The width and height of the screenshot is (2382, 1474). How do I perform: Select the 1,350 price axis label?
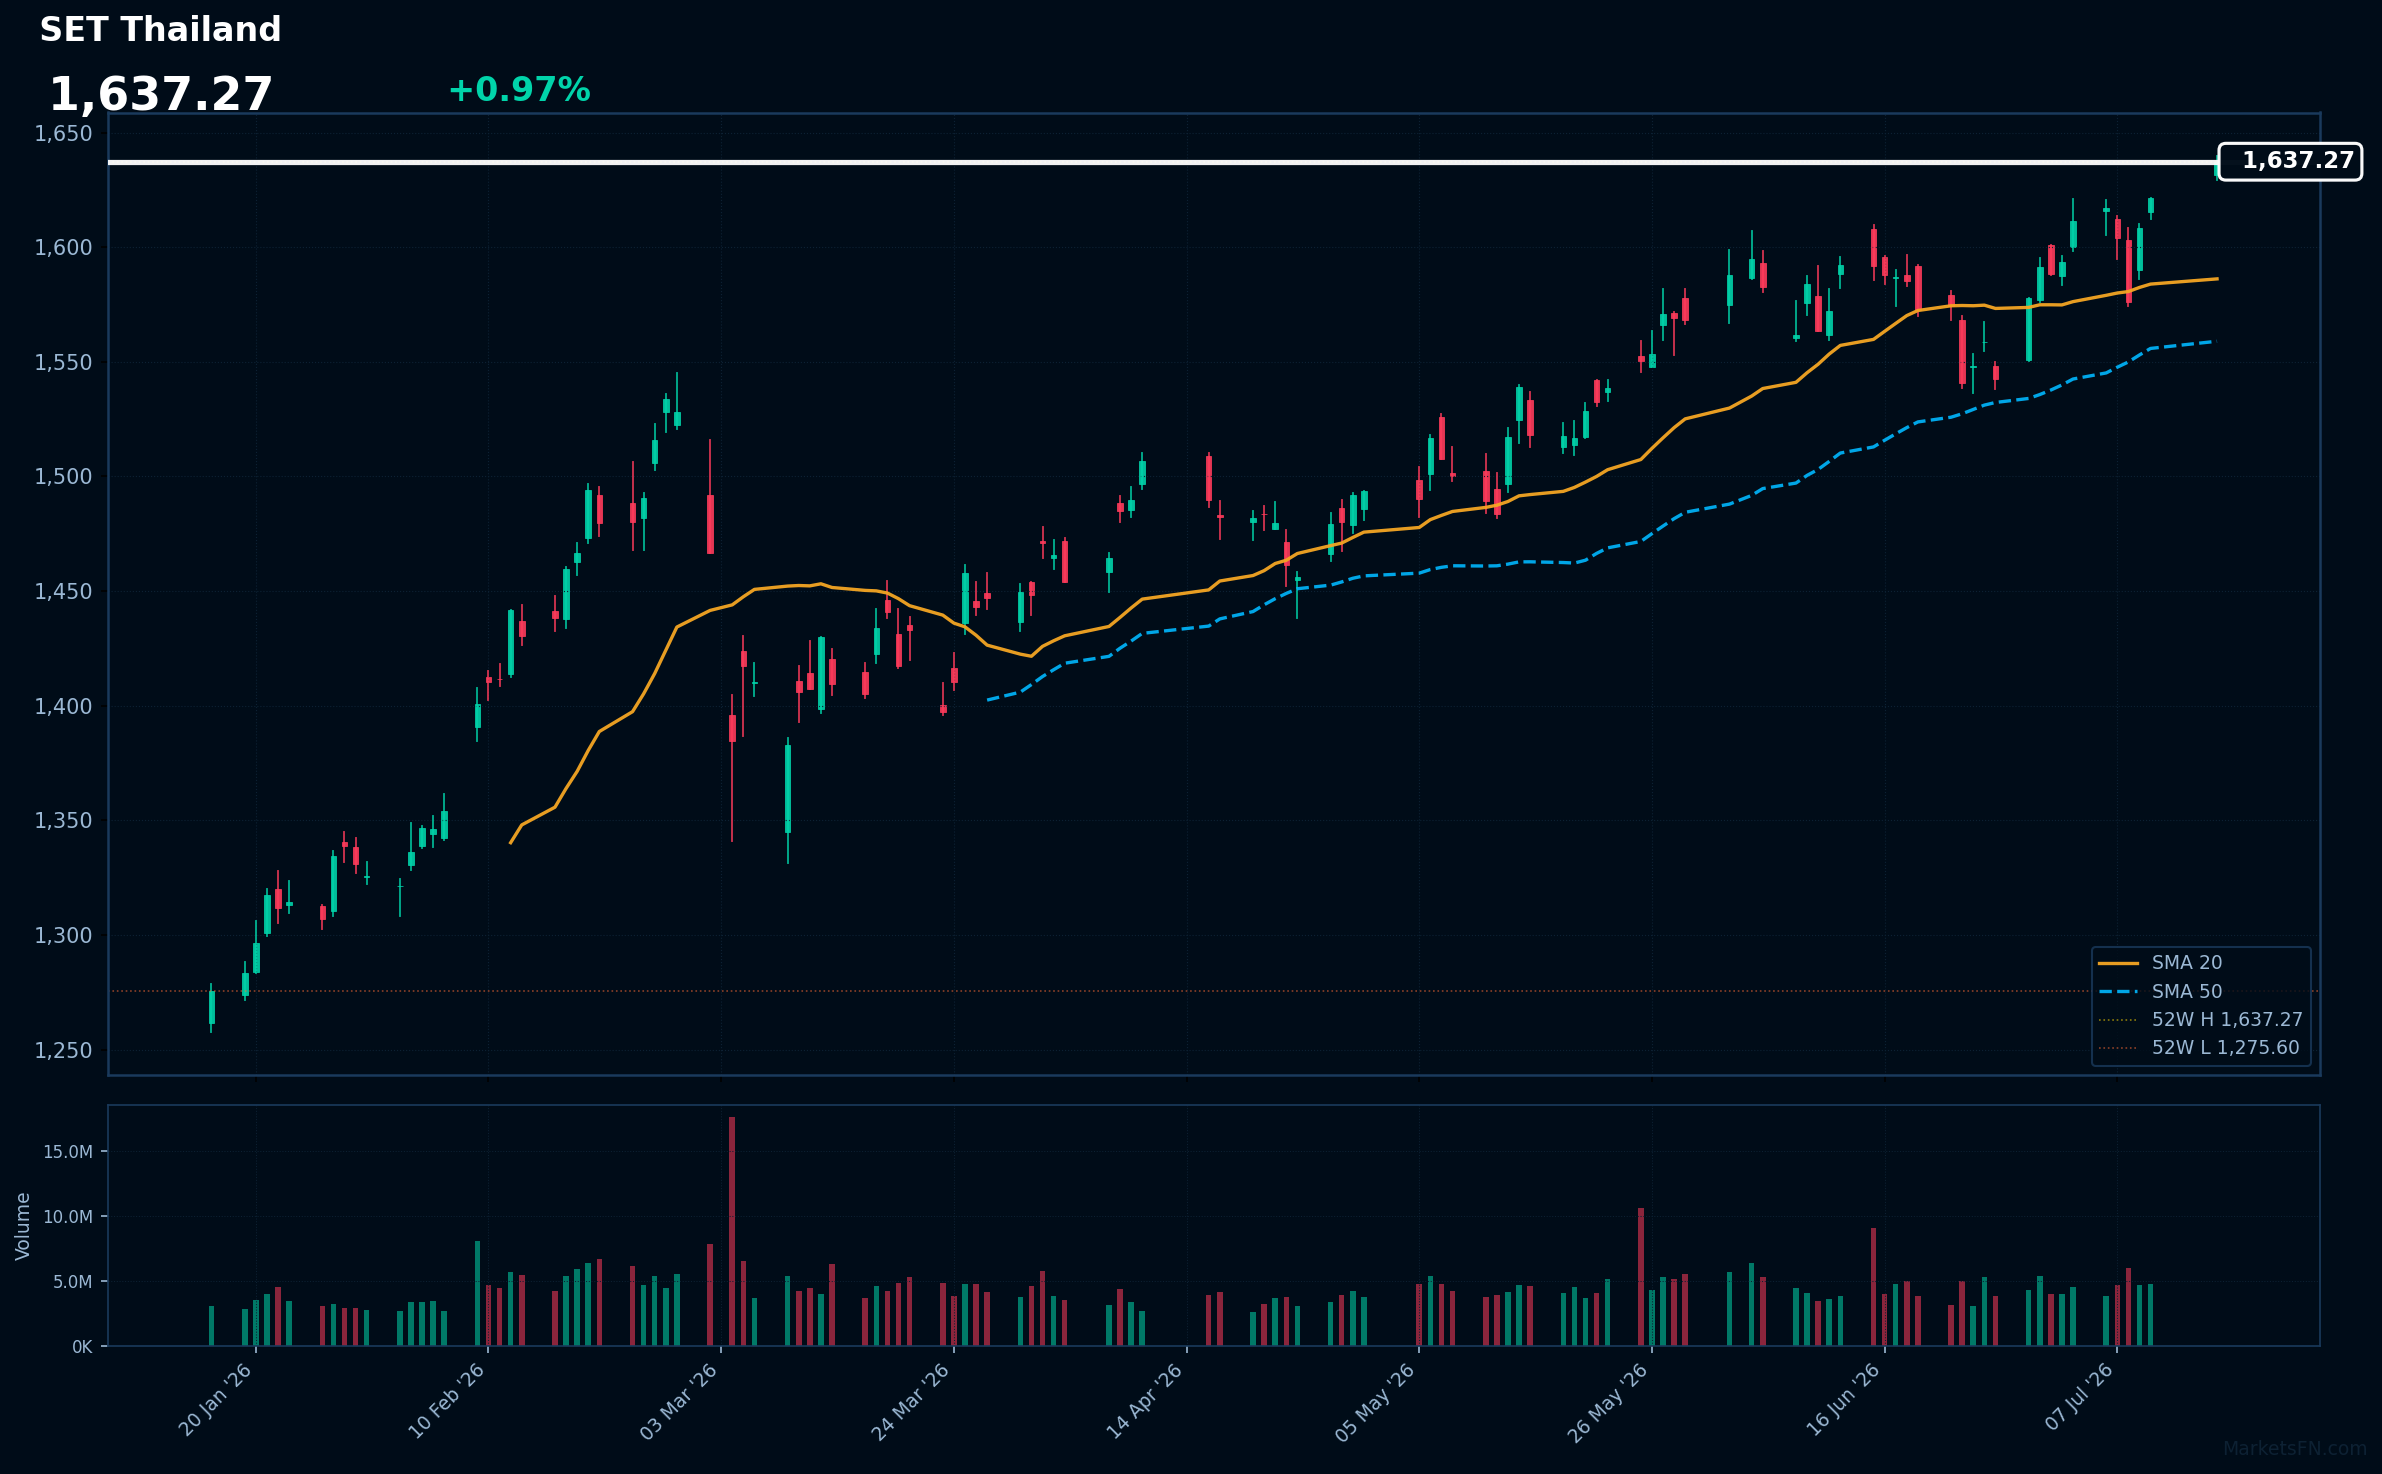[63, 821]
